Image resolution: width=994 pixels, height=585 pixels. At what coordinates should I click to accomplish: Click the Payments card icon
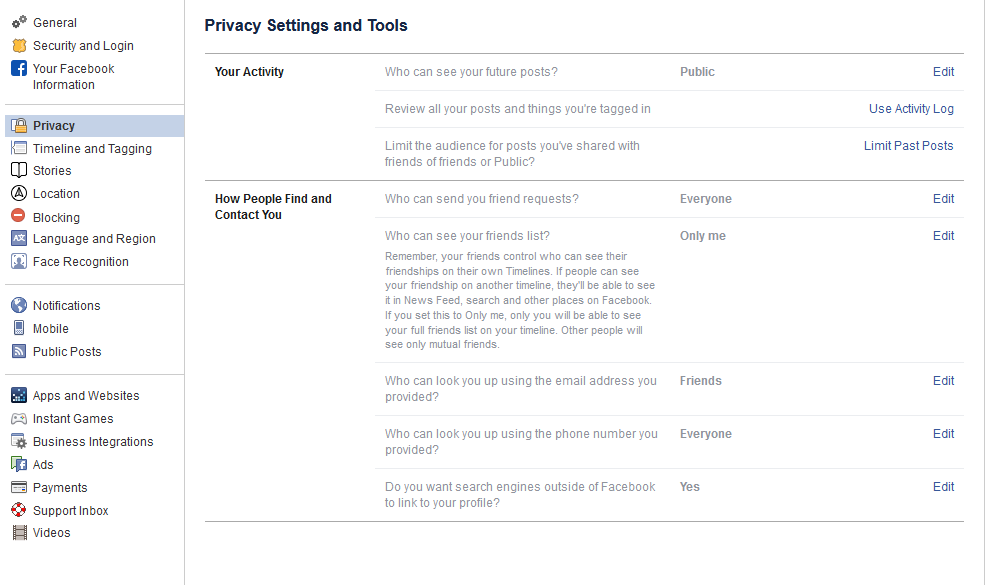pyautogui.click(x=19, y=488)
